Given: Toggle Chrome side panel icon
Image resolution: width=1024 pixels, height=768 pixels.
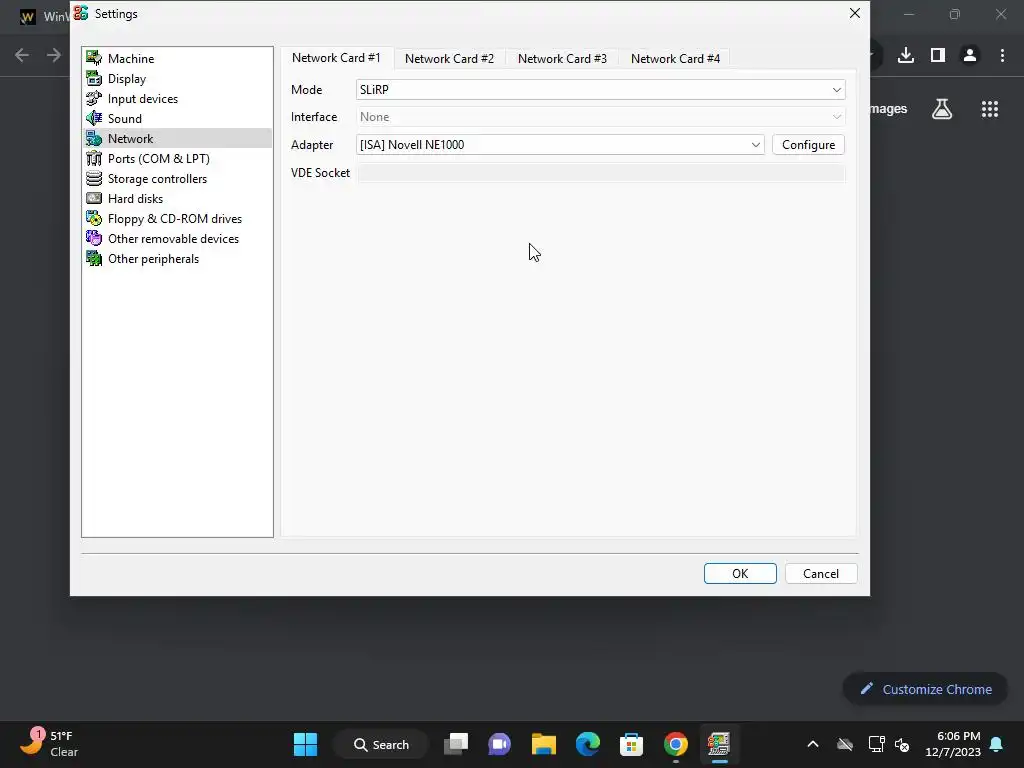Looking at the screenshot, I should (x=938, y=55).
